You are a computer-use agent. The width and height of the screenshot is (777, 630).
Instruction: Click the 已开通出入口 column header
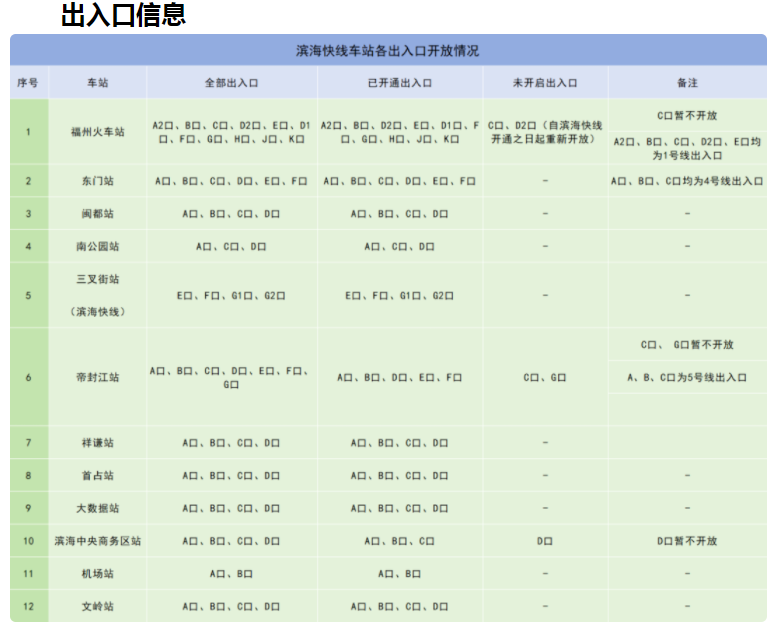[x=399, y=83]
